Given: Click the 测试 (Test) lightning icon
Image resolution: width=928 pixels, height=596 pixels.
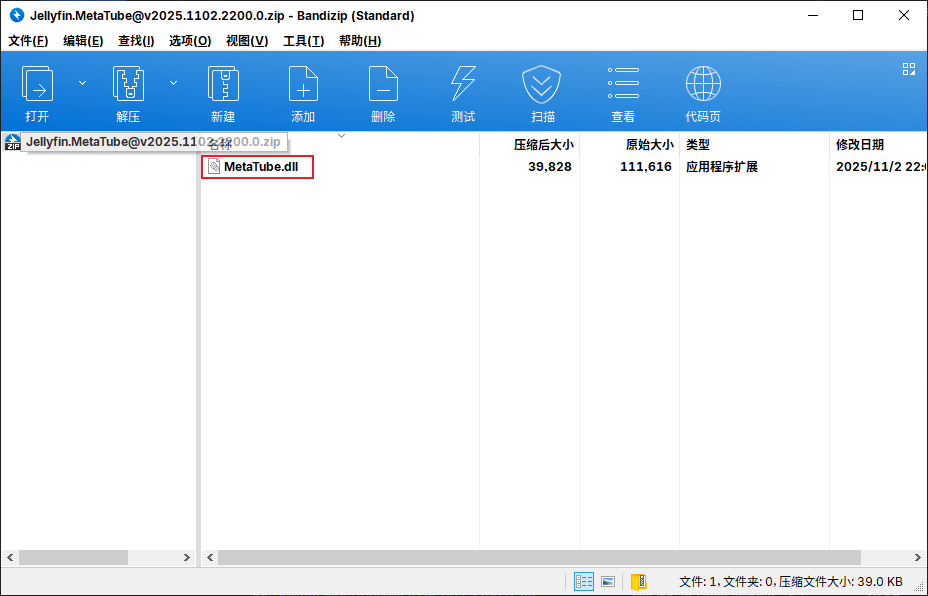Looking at the screenshot, I should [463, 83].
